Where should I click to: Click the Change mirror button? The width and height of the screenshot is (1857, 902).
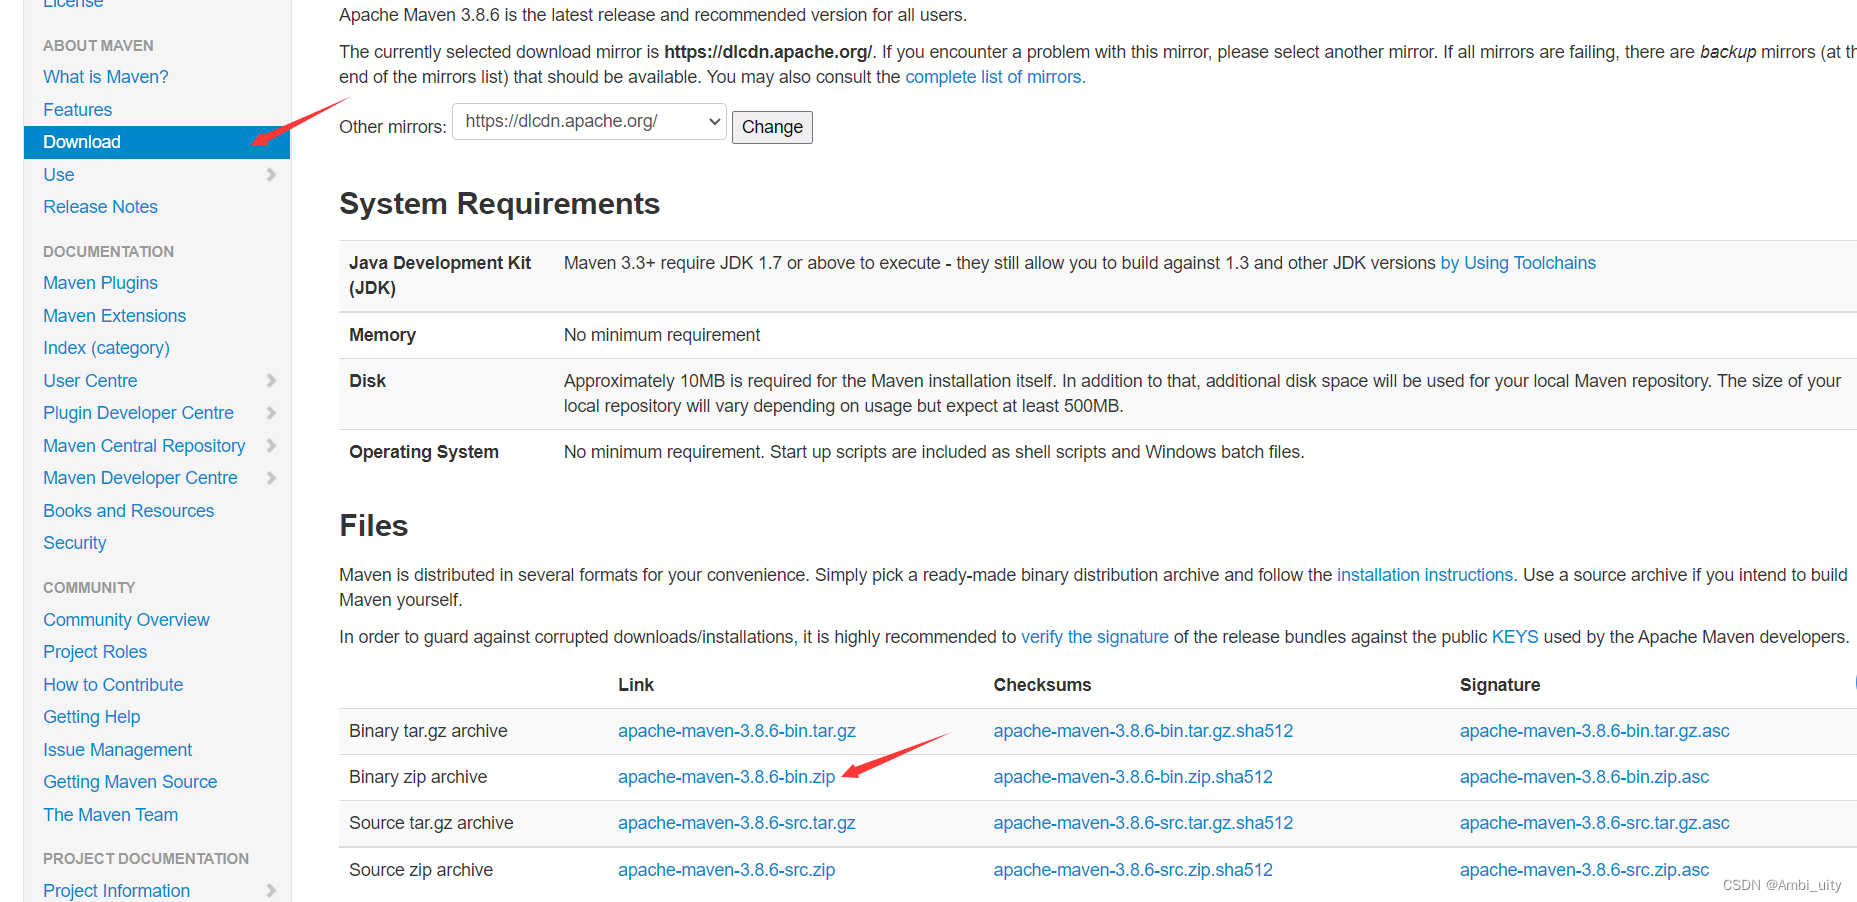point(772,127)
